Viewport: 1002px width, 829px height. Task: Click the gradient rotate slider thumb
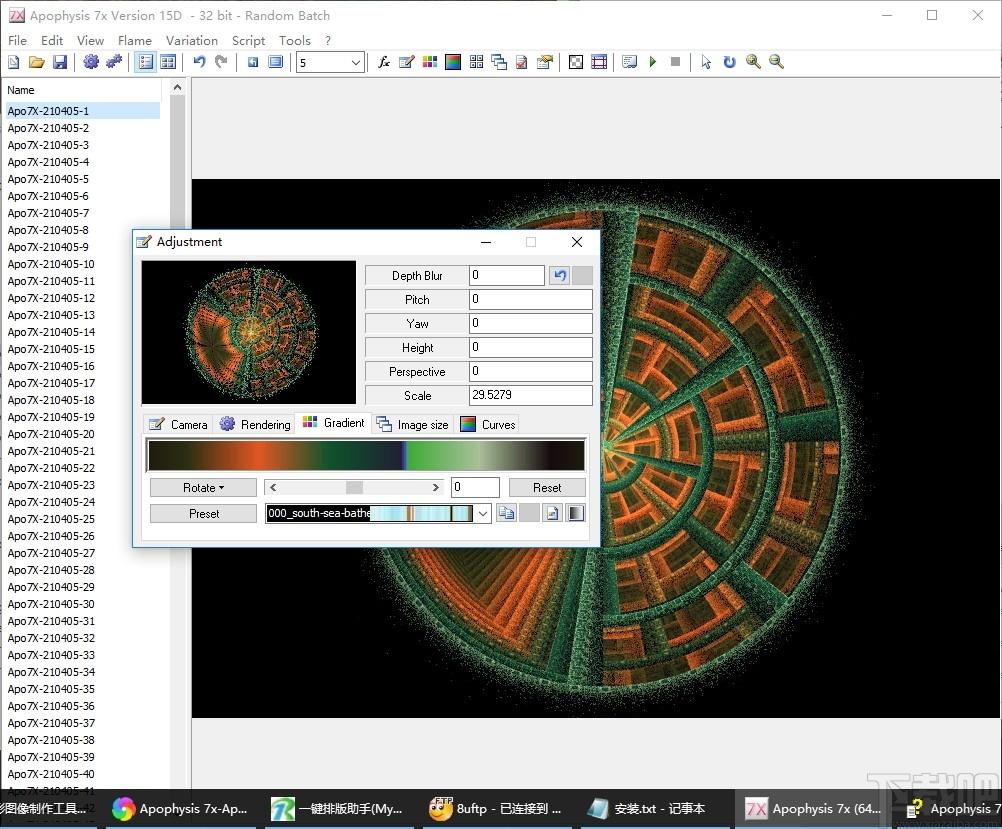click(354, 488)
